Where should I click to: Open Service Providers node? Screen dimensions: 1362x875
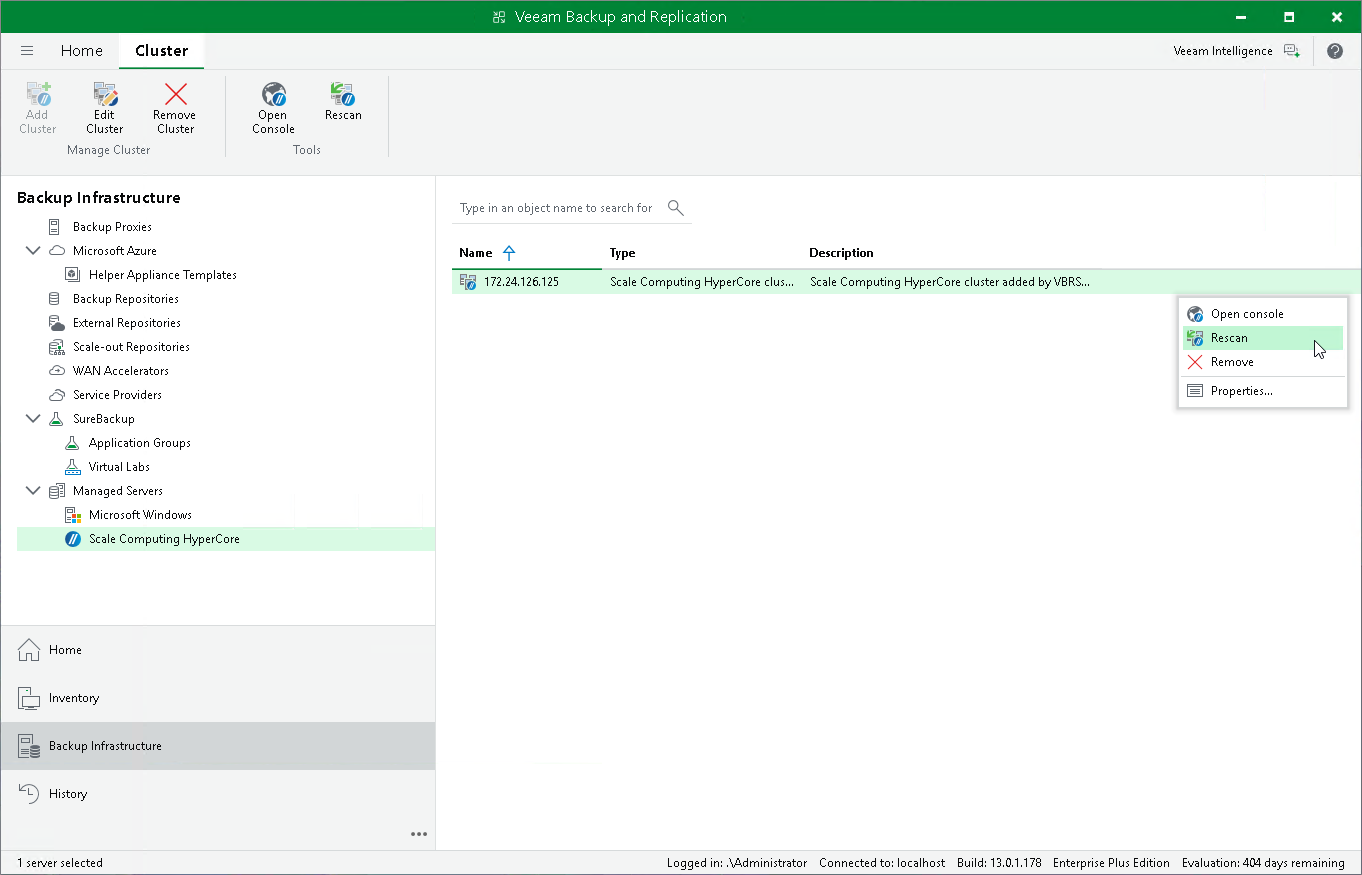tap(117, 395)
